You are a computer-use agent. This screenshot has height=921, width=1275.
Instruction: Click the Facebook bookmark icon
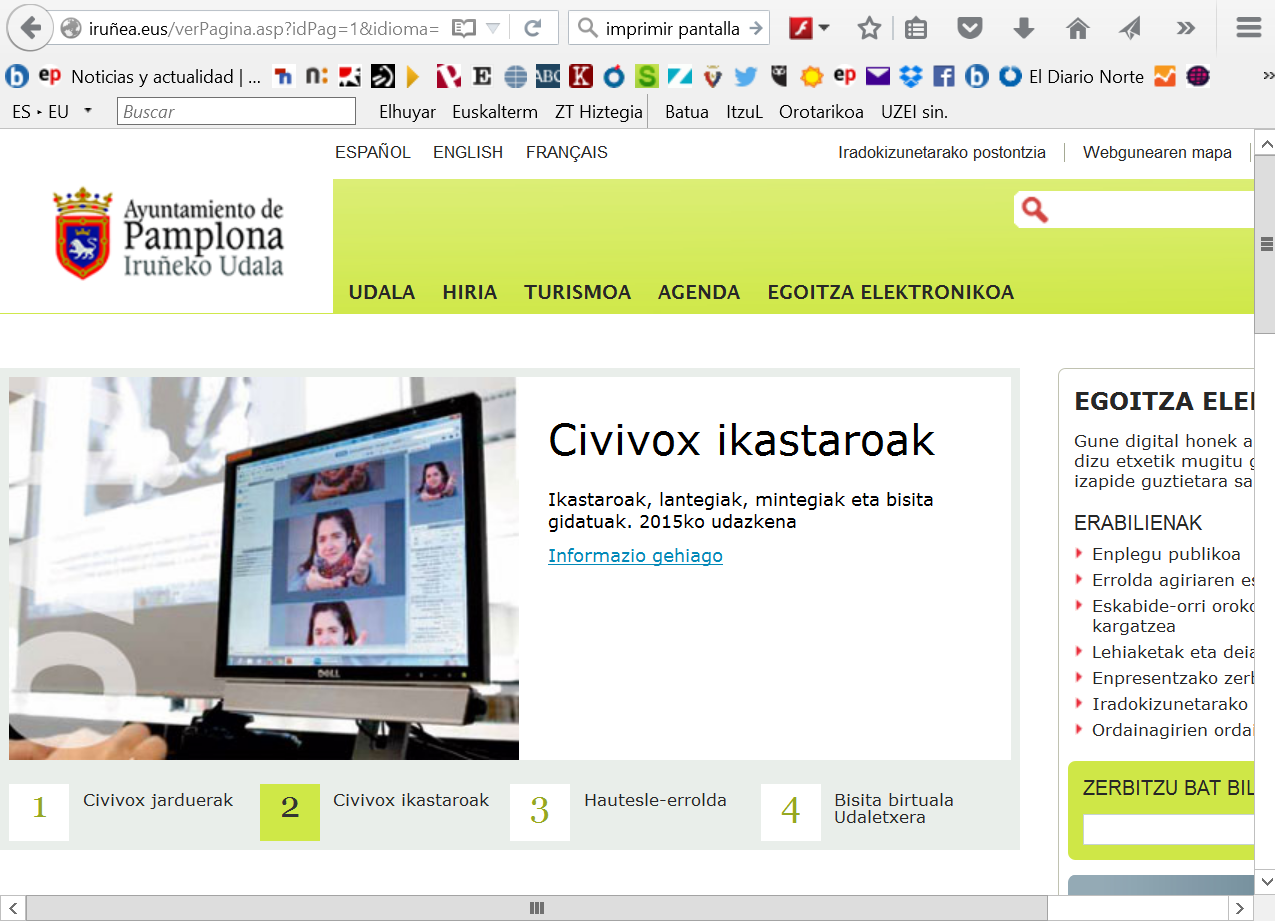click(x=943, y=76)
